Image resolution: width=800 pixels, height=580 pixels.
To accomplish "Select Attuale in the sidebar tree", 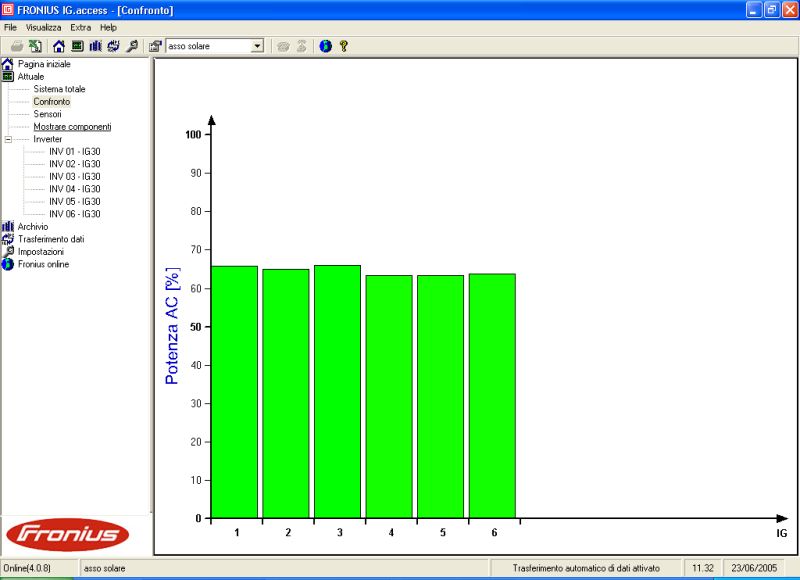I will point(31,77).
